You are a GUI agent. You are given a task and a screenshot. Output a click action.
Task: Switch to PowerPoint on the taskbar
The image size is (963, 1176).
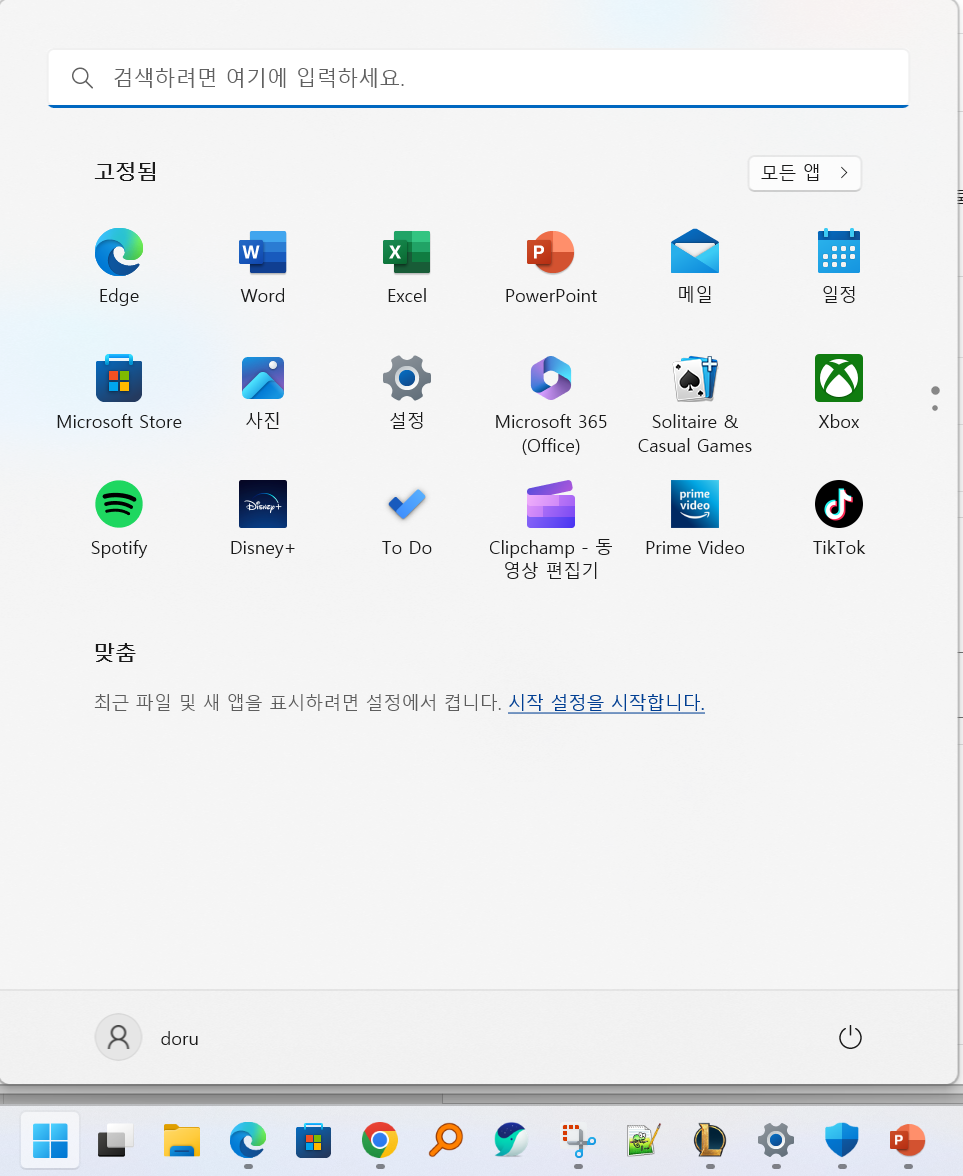[x=908, y=1141]
